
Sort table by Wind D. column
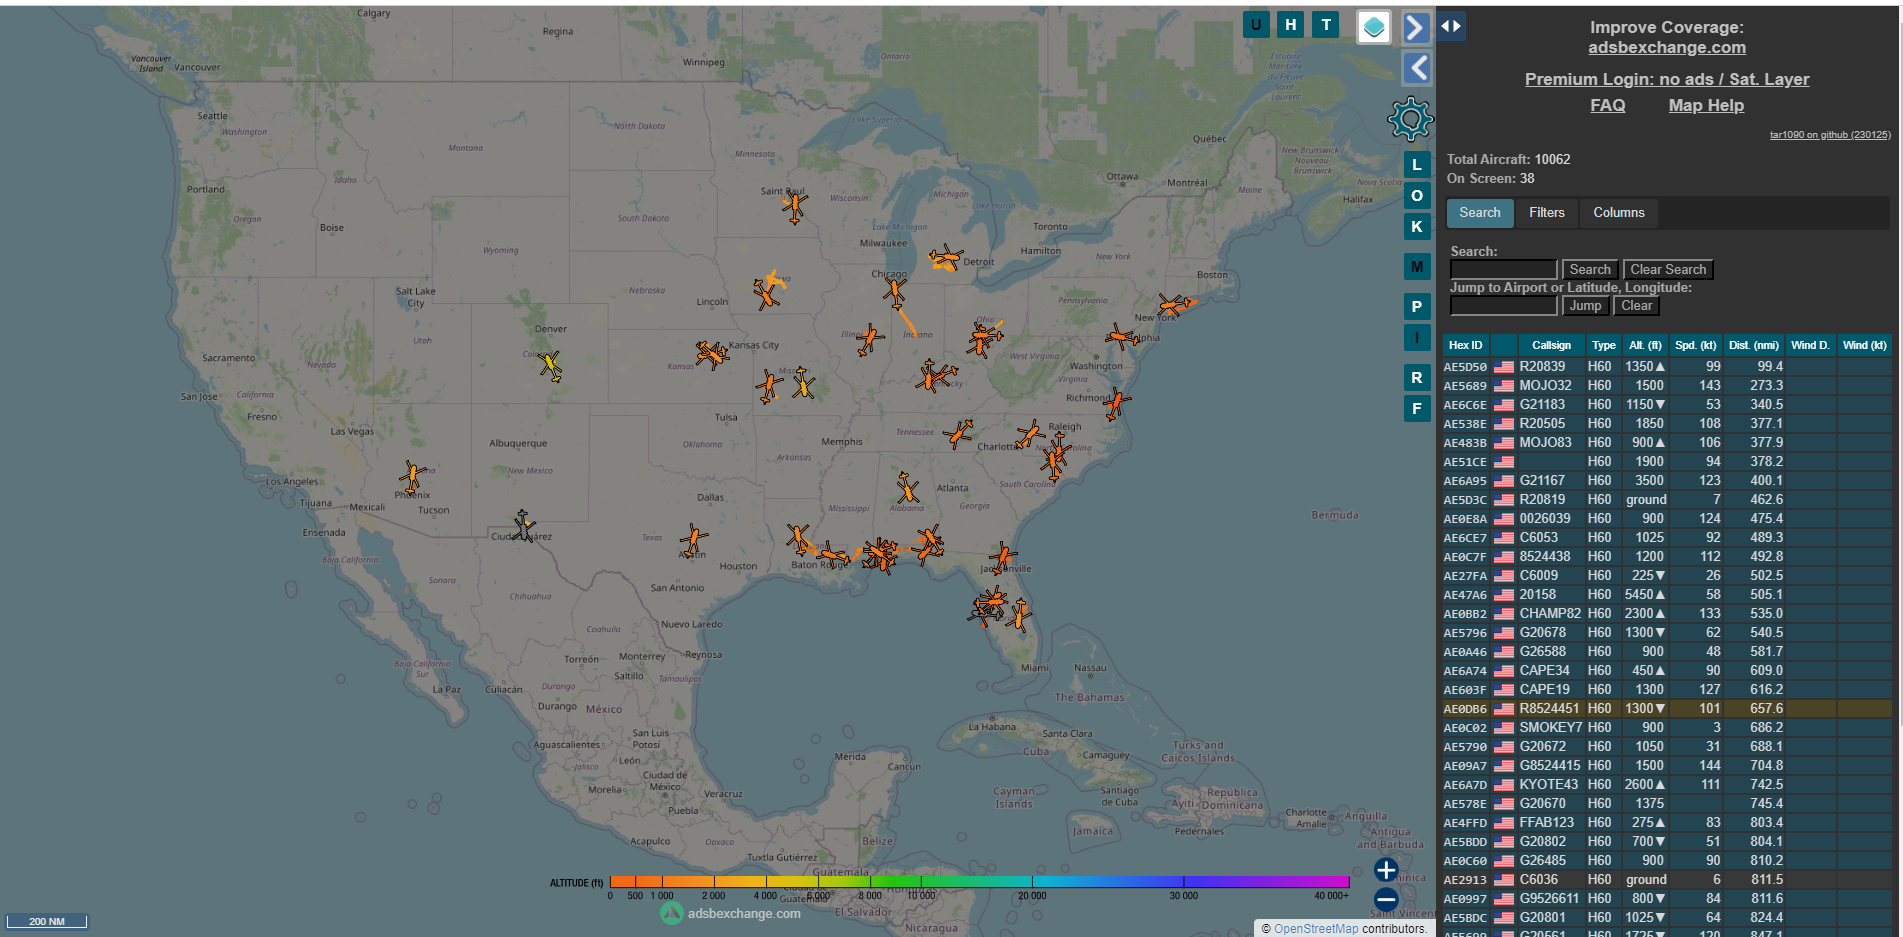[x=1810, y=345]
